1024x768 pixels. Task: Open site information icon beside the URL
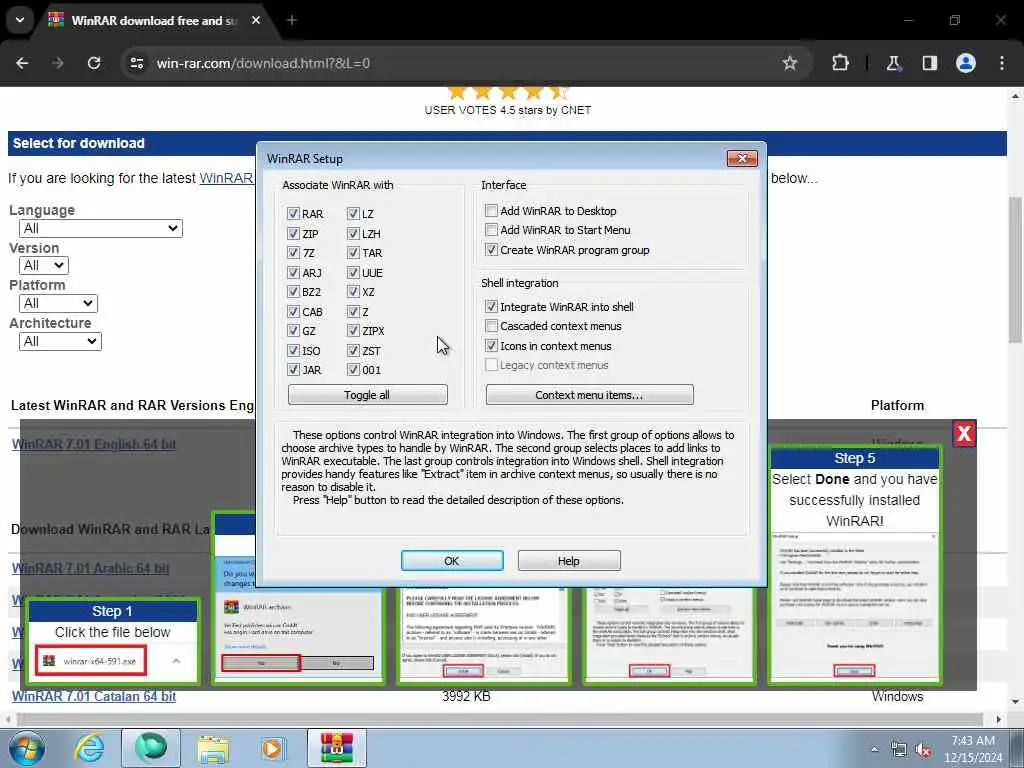pos(136,63)
